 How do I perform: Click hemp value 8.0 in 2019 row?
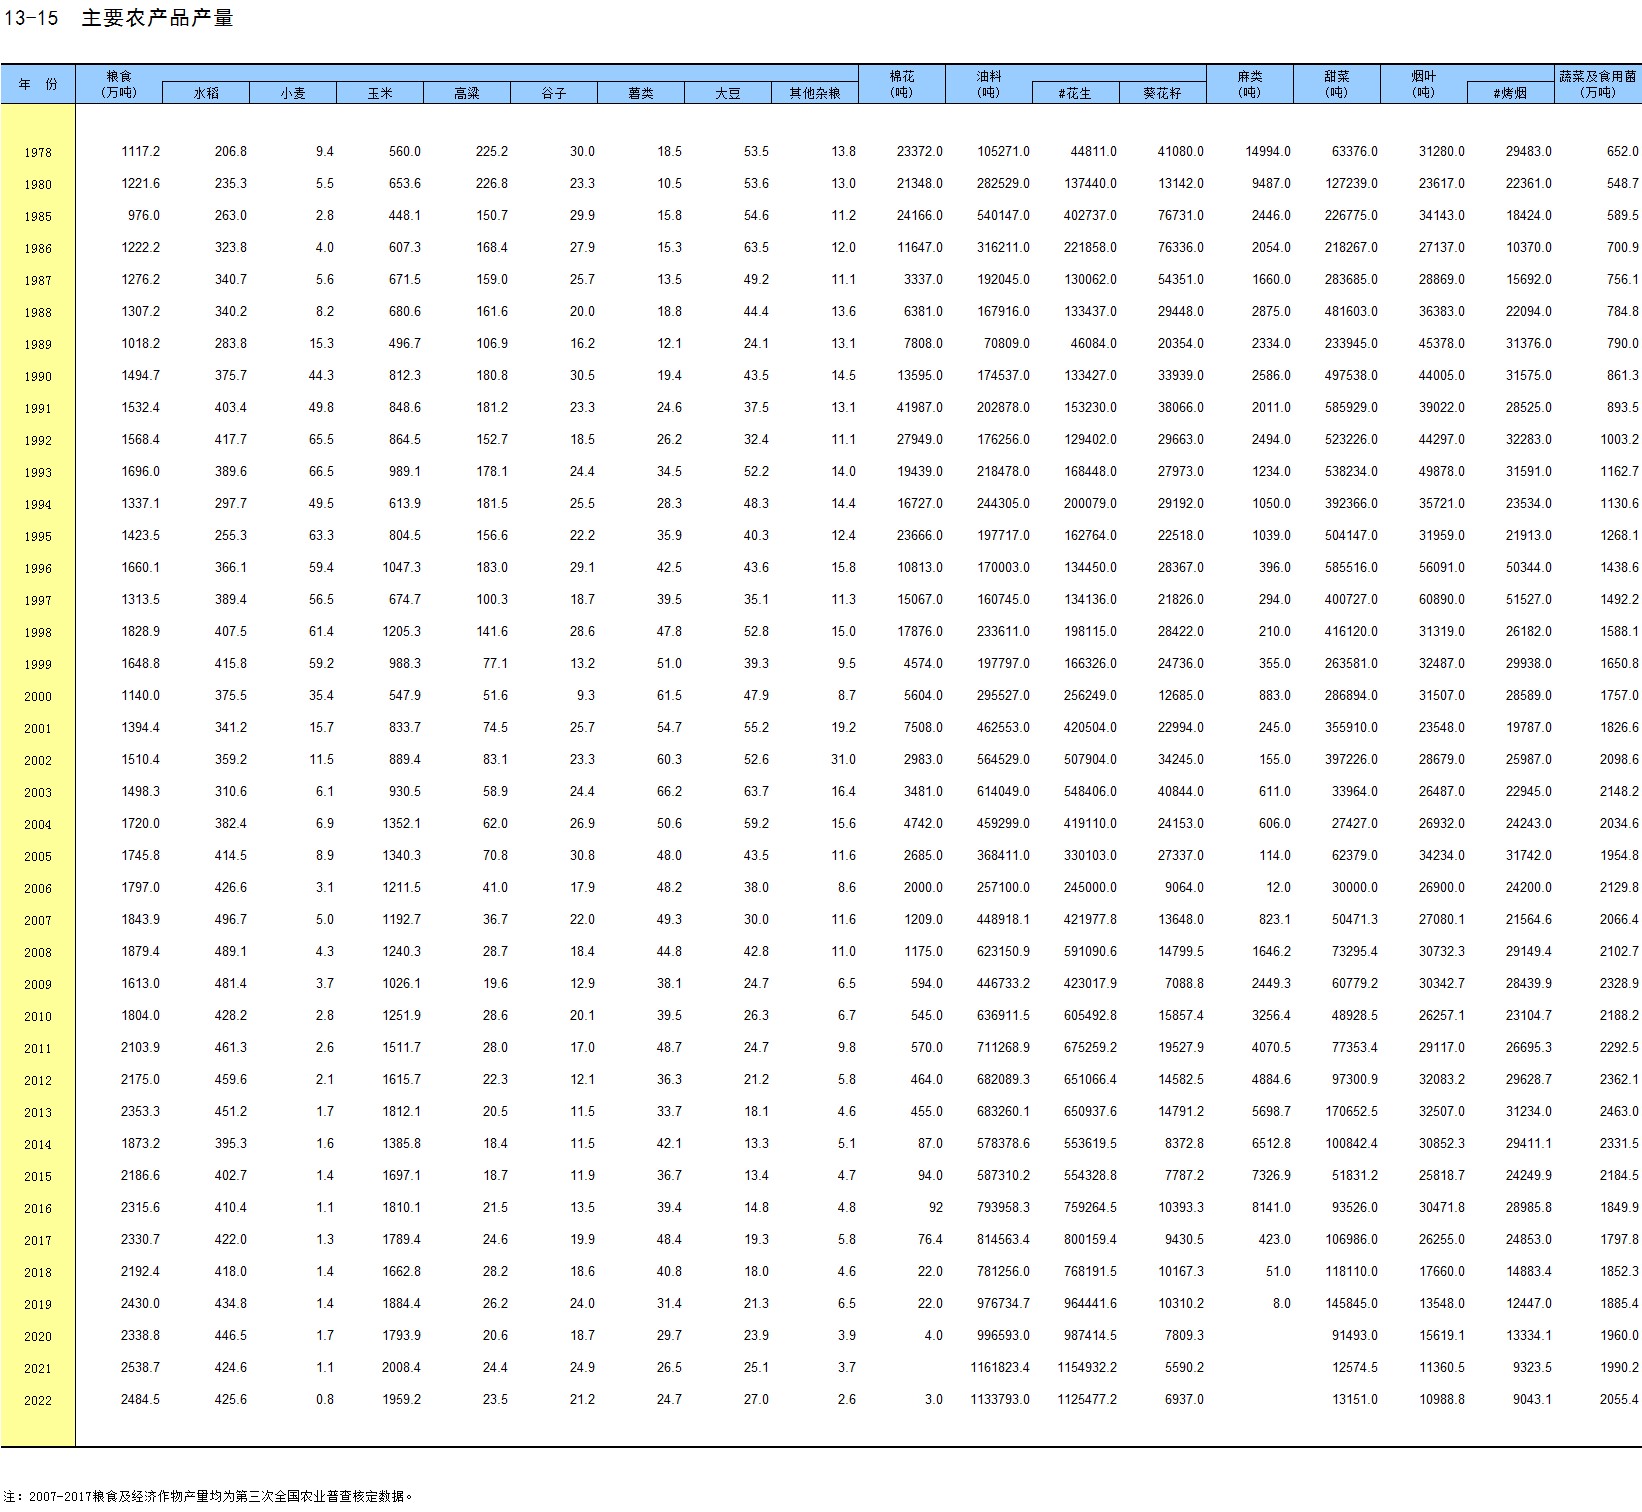click(1282, 1304)
